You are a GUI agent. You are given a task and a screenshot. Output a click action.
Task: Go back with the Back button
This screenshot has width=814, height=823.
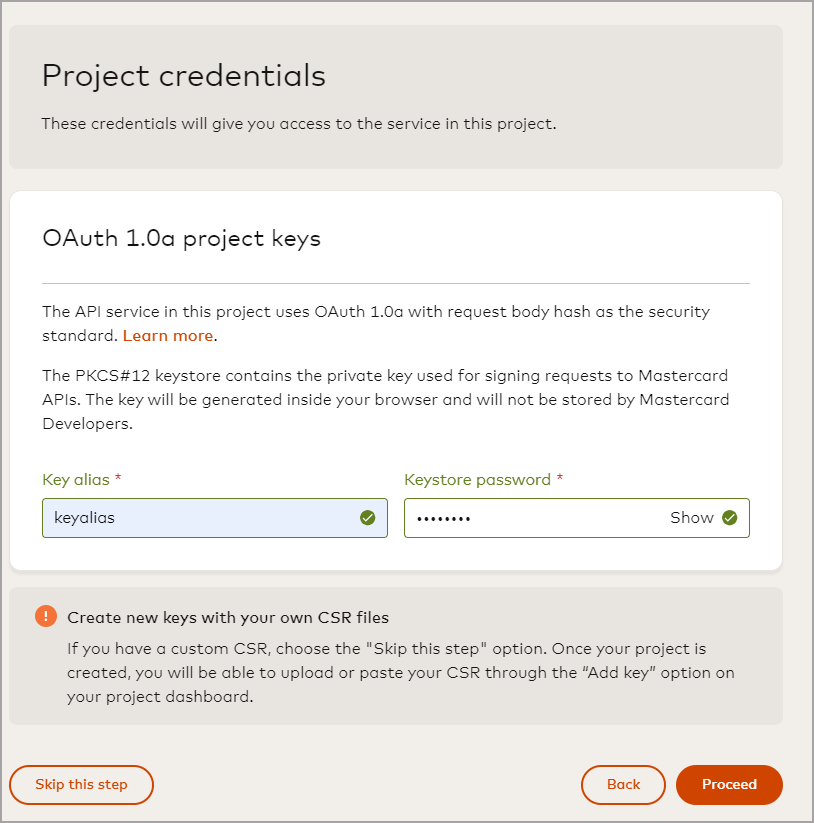click(623, 785)
